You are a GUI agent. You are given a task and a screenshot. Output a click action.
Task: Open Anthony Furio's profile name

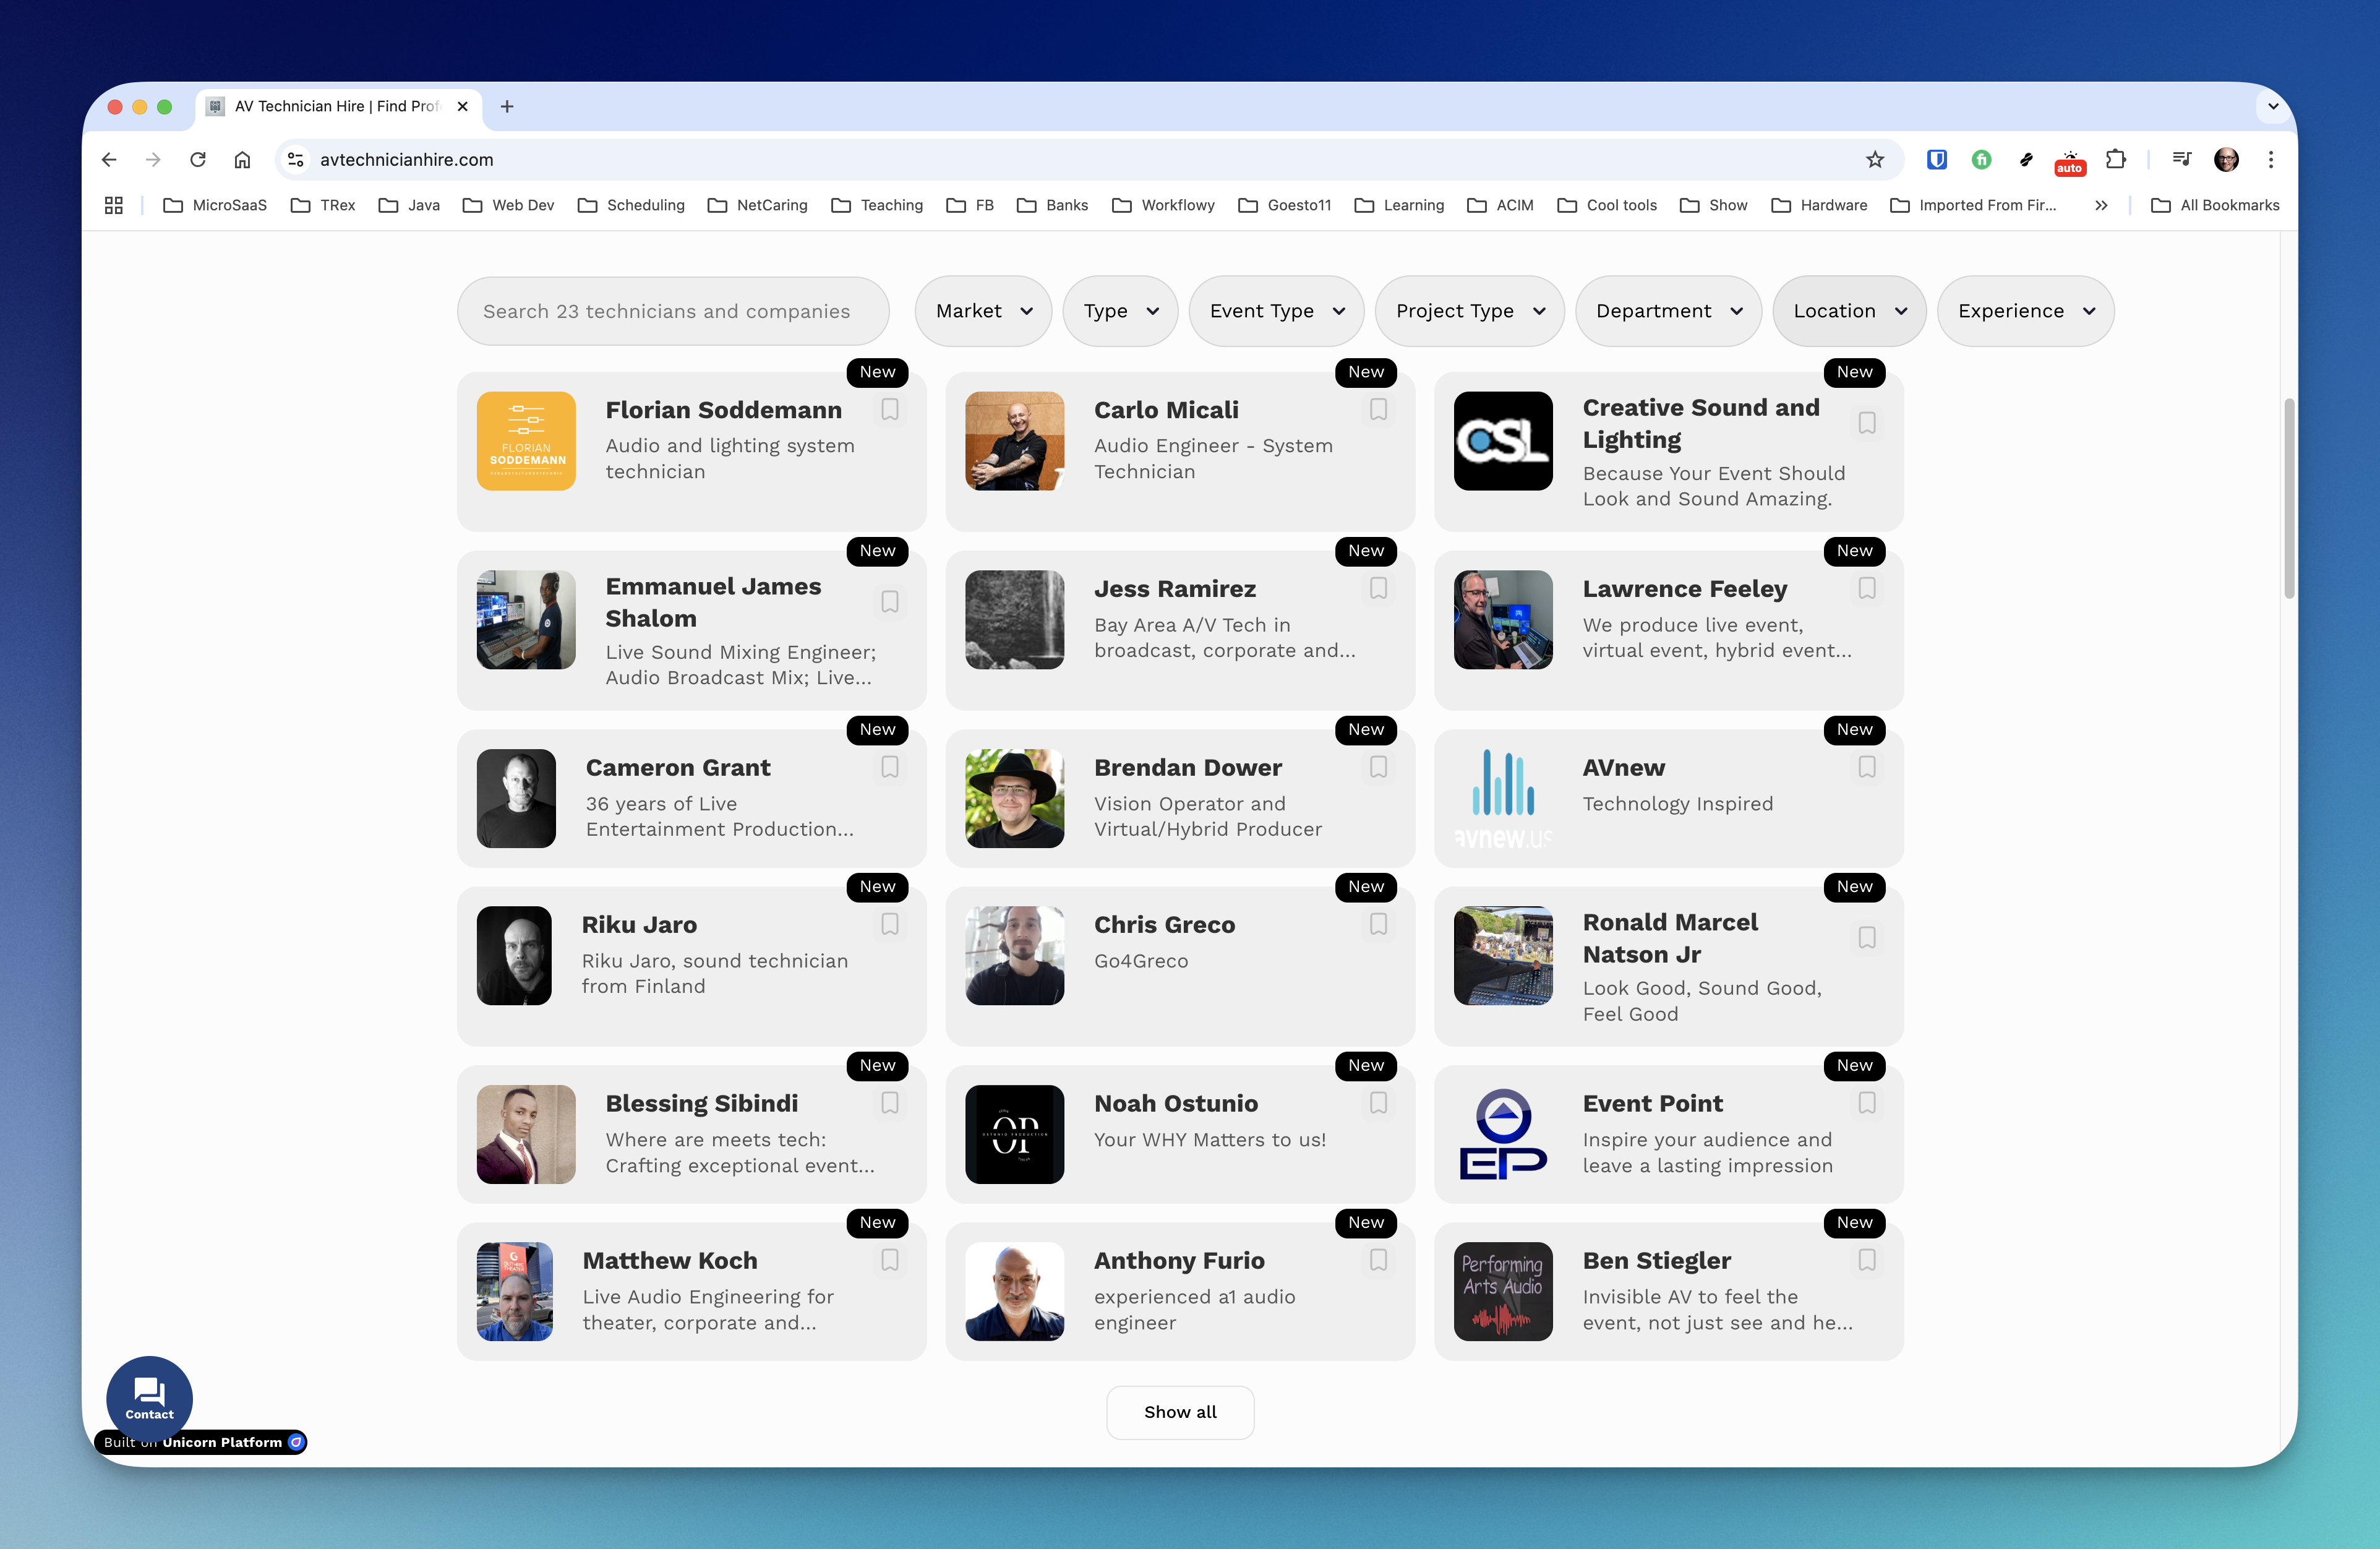point(1179,1260)
